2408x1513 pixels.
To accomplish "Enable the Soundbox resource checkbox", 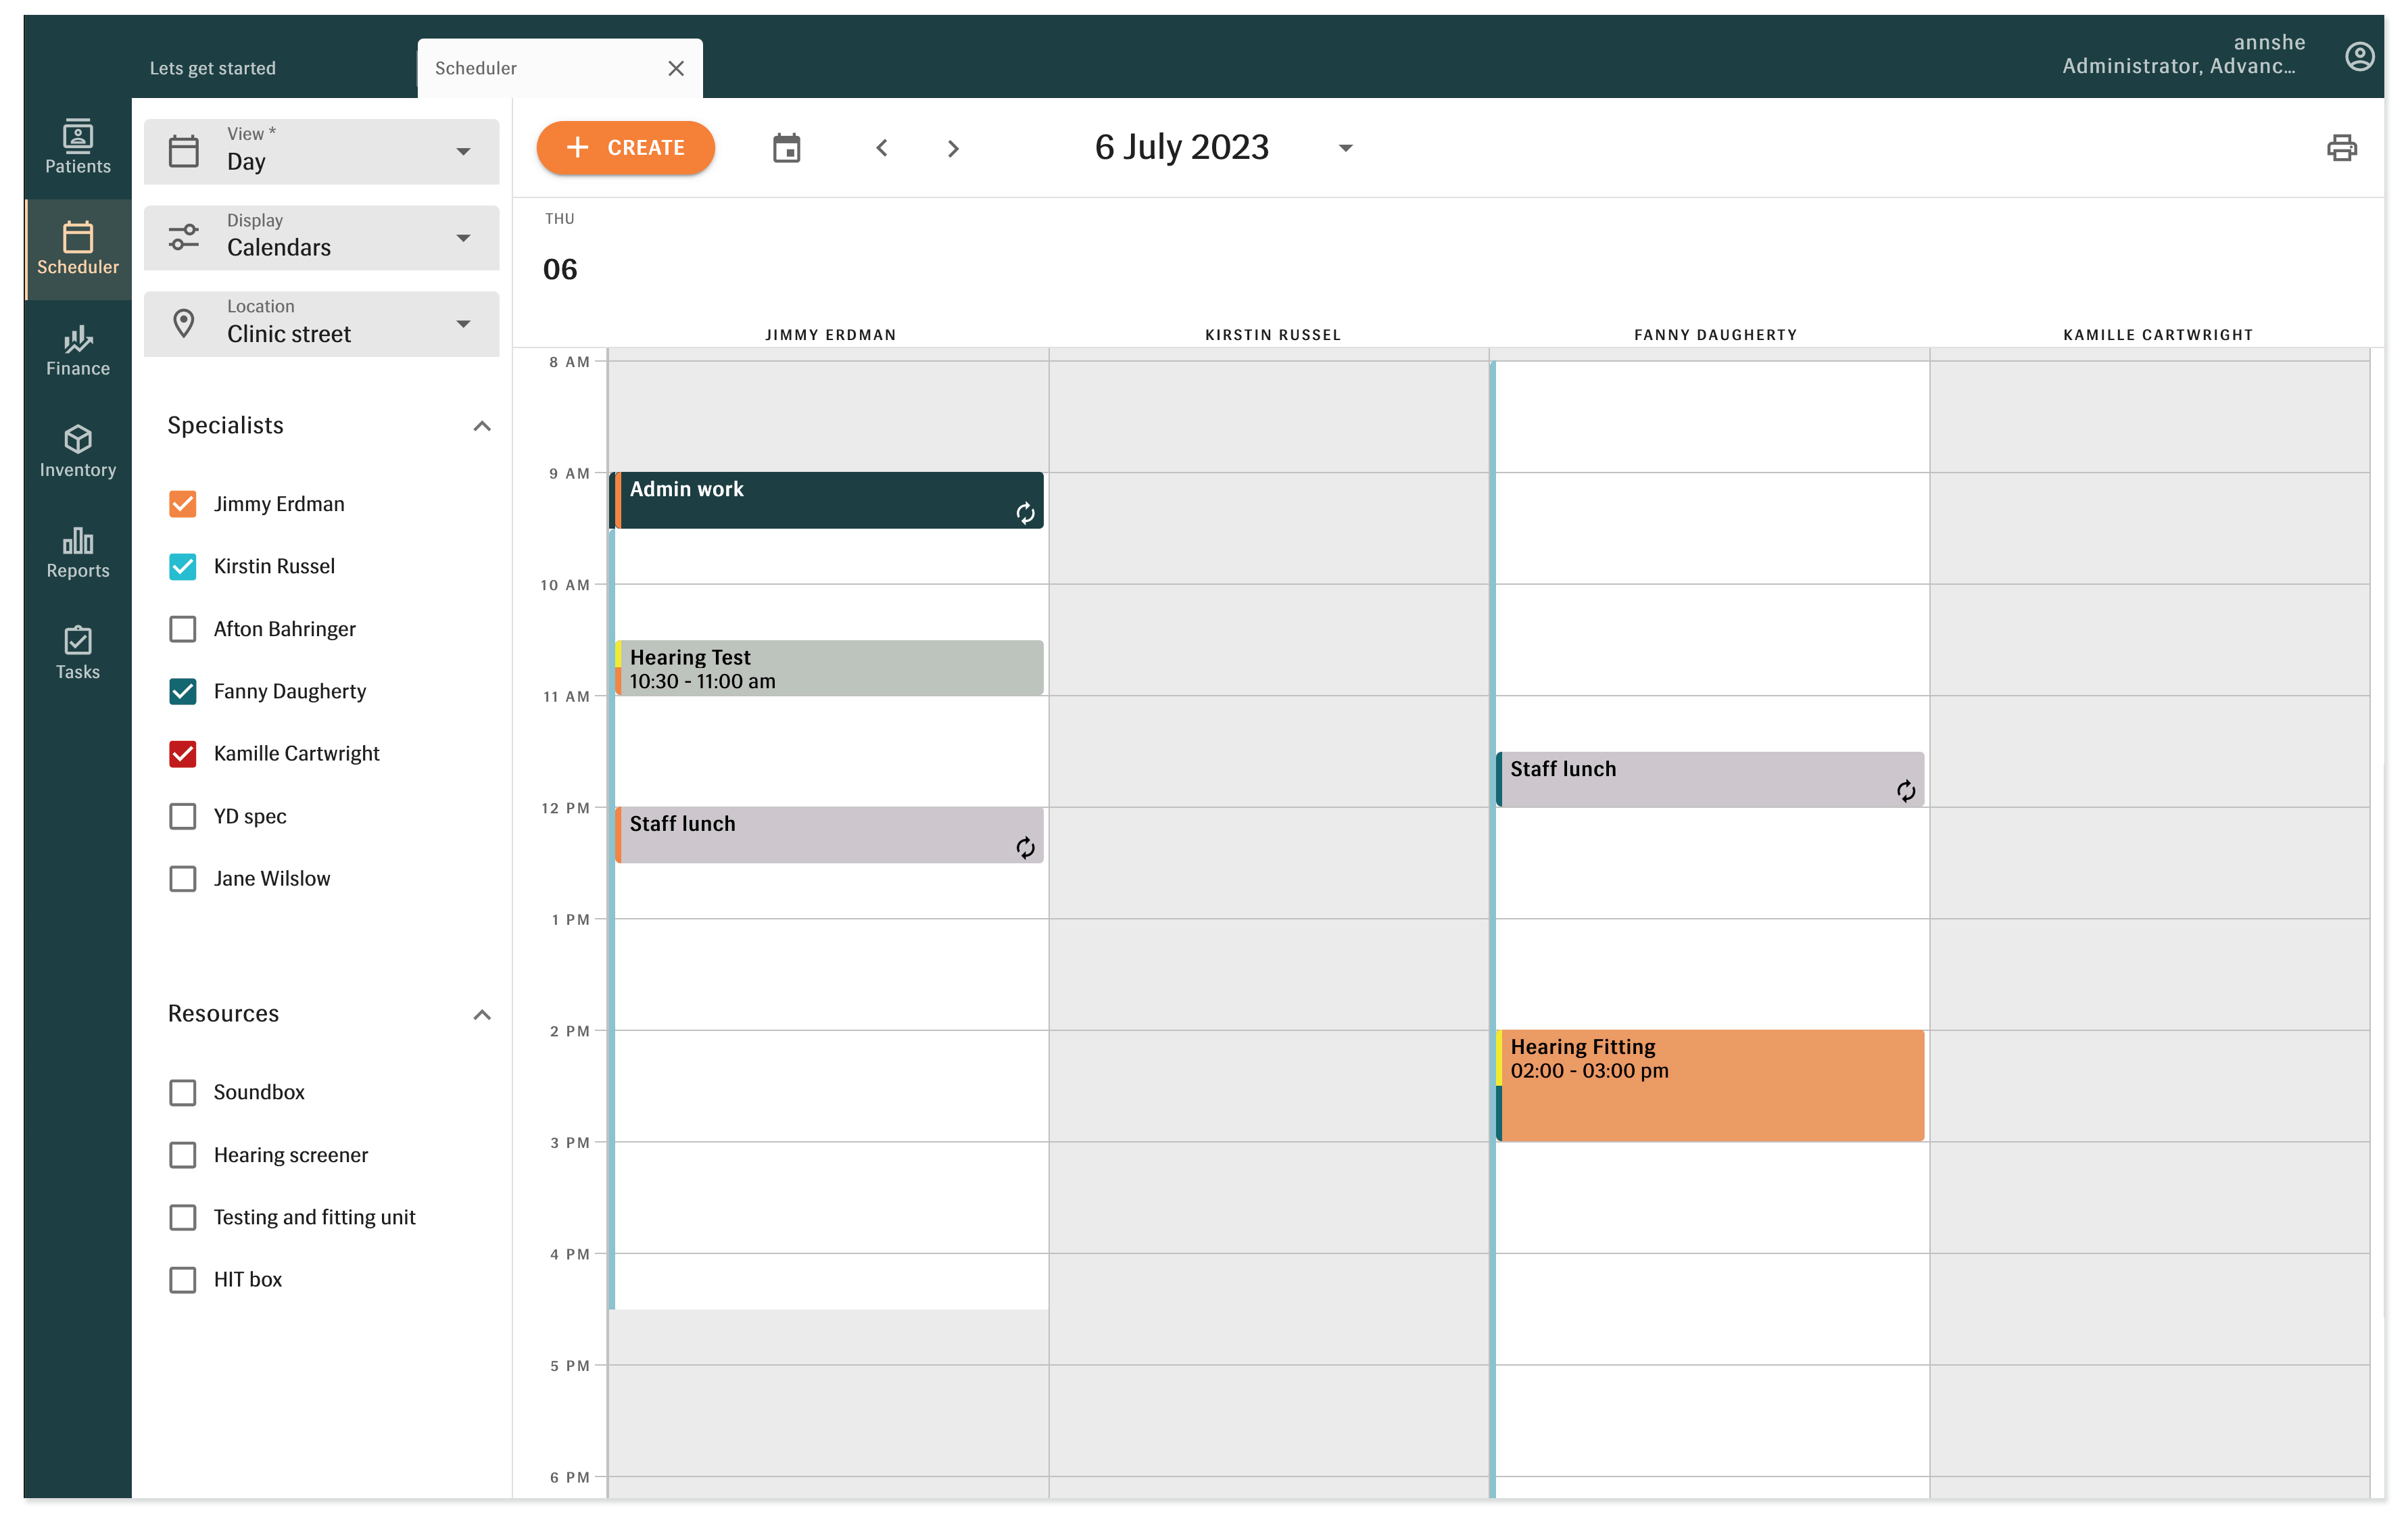I will (183, 1091).
